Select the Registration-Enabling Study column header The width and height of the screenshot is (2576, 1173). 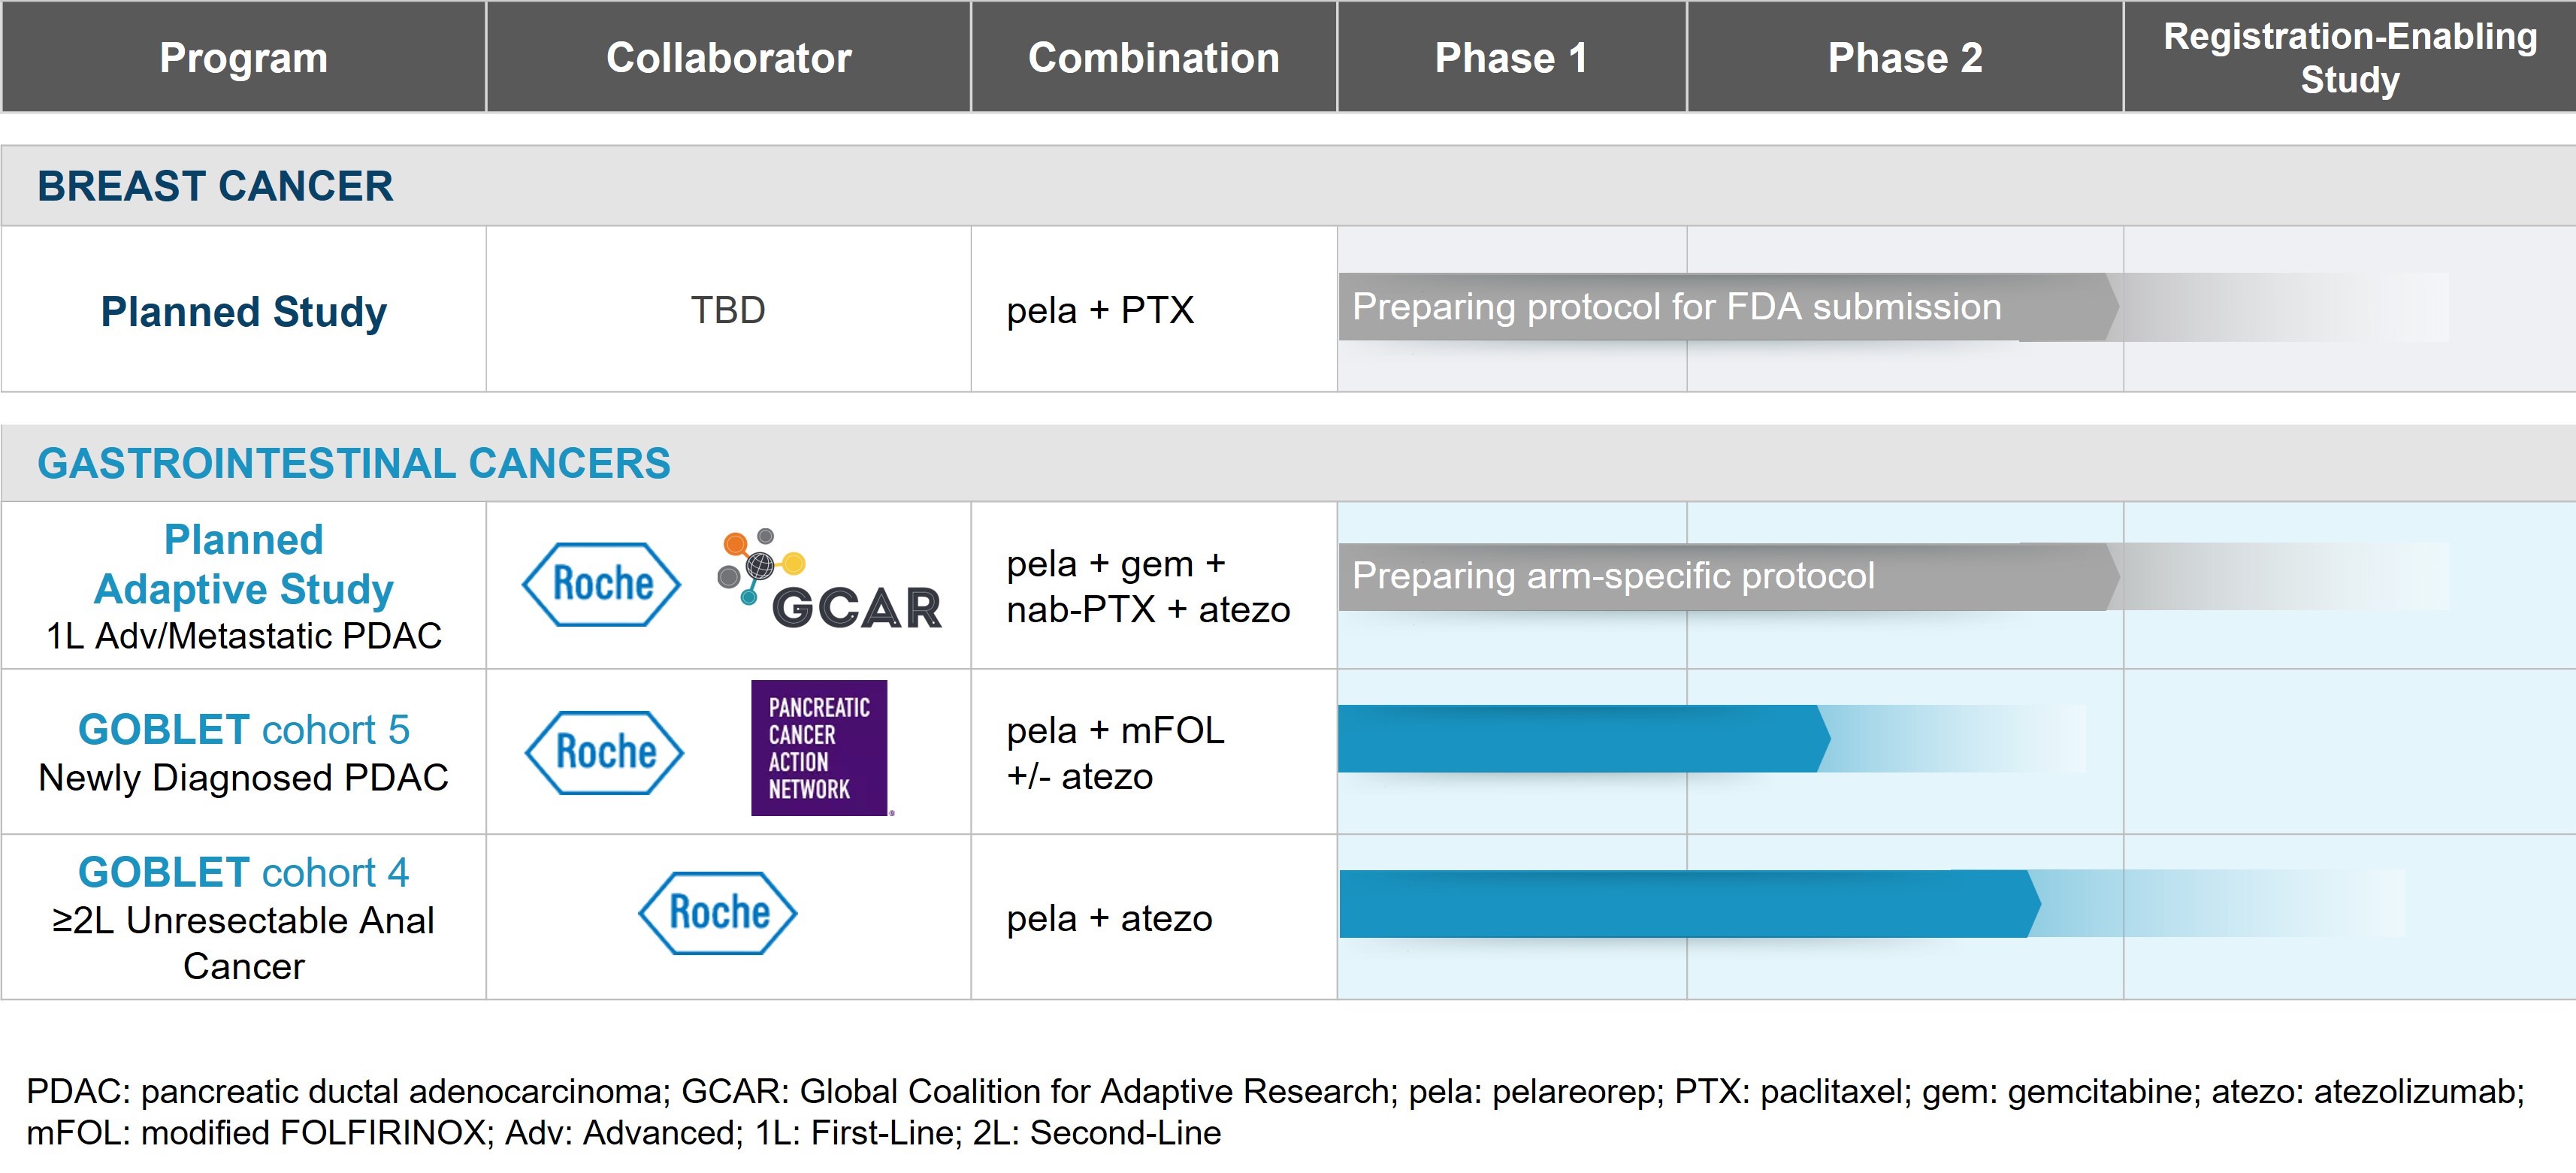point(2349,58)
